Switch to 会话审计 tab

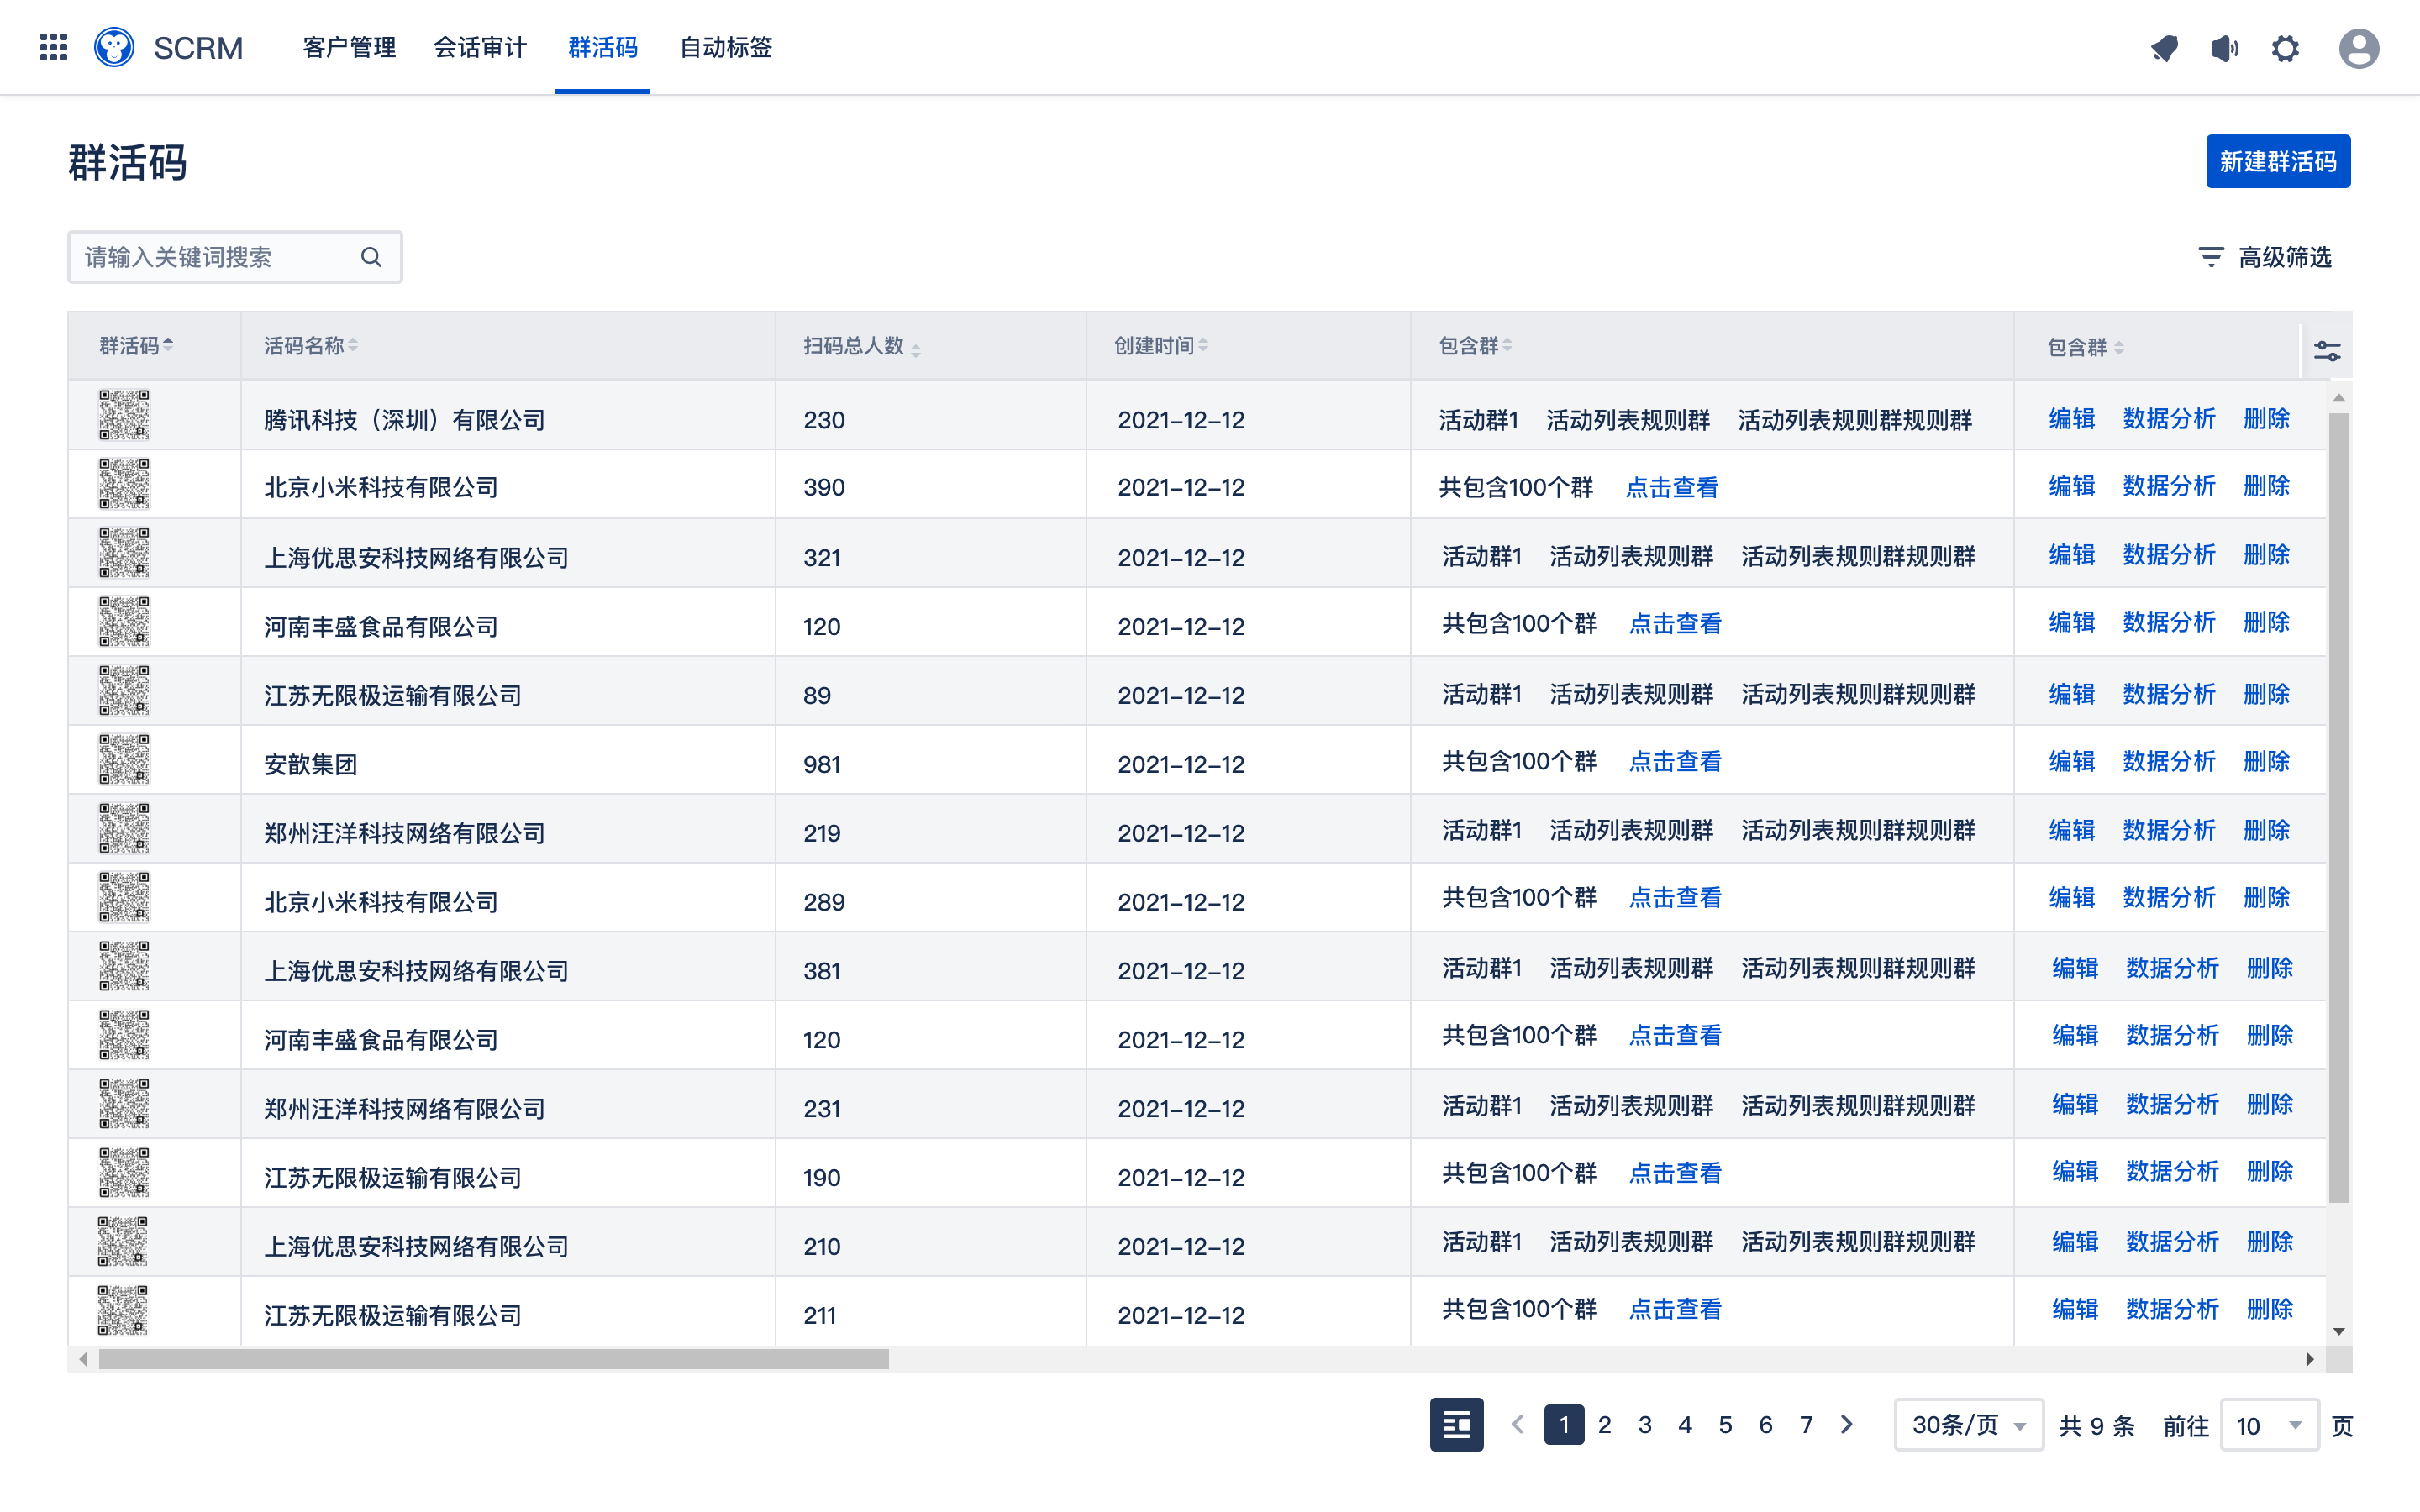480,47
